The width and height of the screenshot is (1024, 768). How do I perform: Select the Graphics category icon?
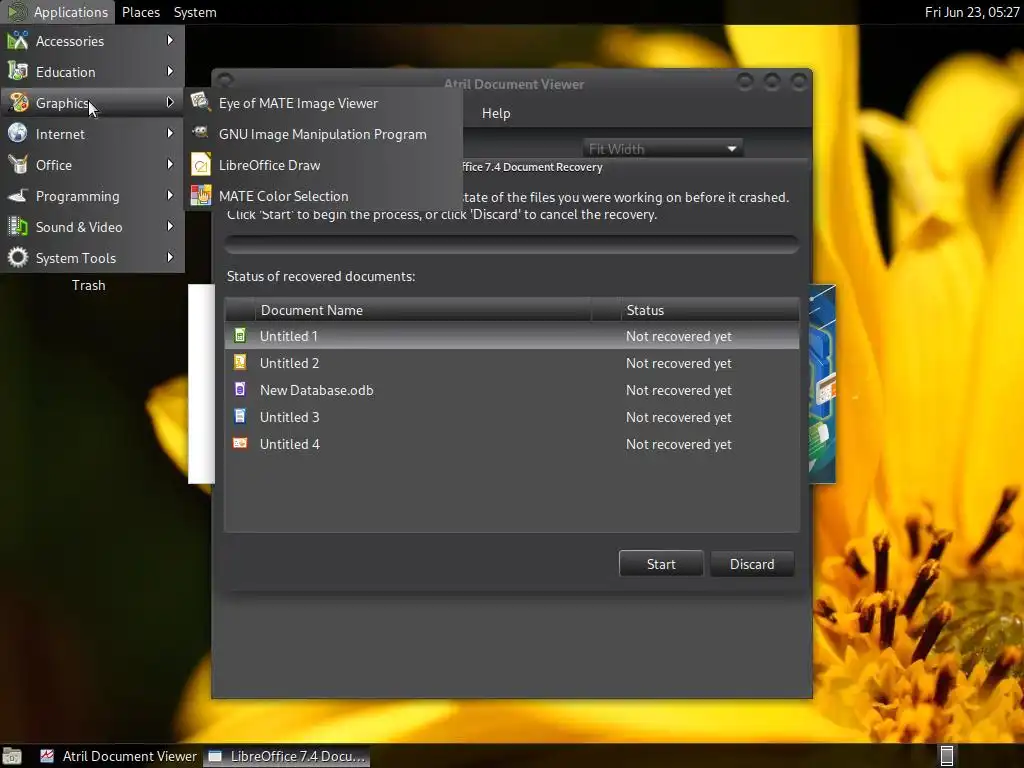click(18, 103)
